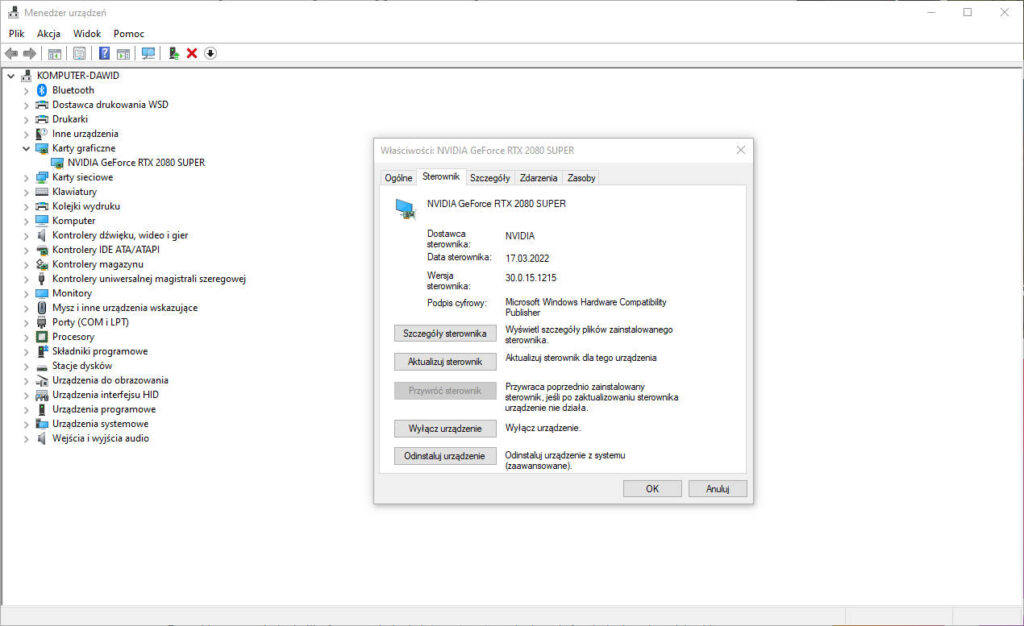Viewport: 1024px width, 626px height.
Task: Collapse the Karty graficzne branch
Action: coord(26,149)
